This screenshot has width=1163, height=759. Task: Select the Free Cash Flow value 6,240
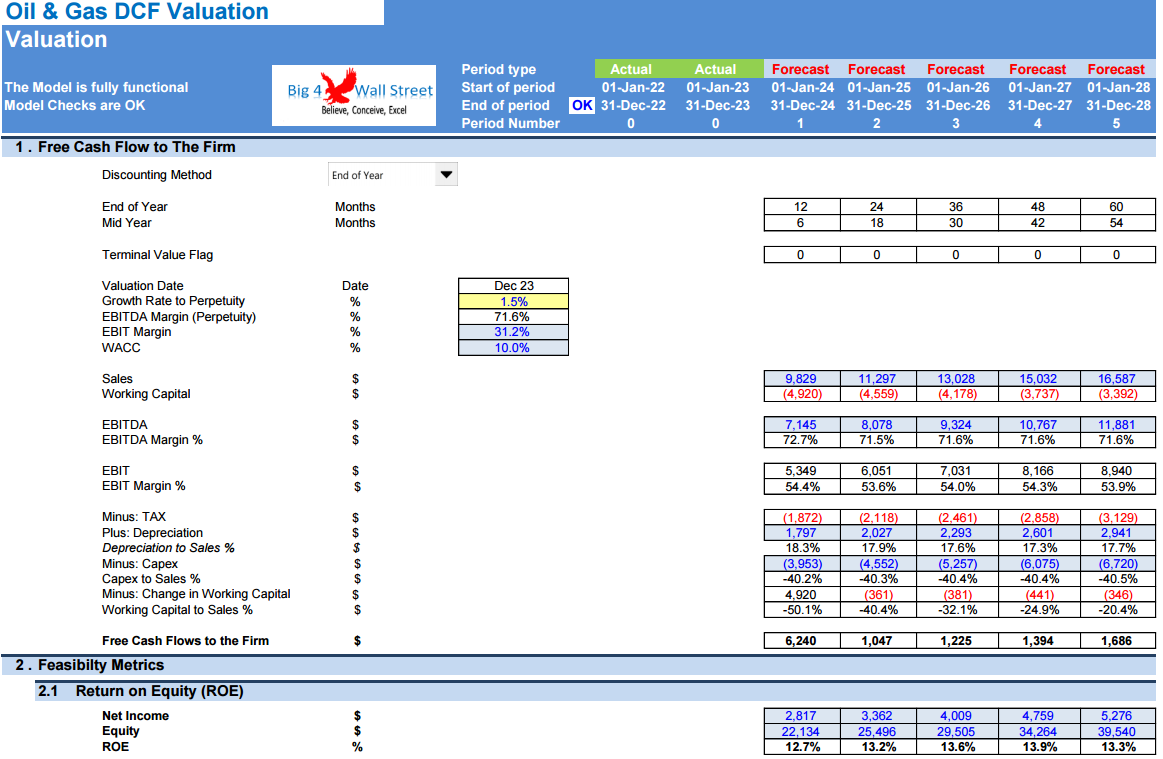pyautogui.click(x=802, y=640)
